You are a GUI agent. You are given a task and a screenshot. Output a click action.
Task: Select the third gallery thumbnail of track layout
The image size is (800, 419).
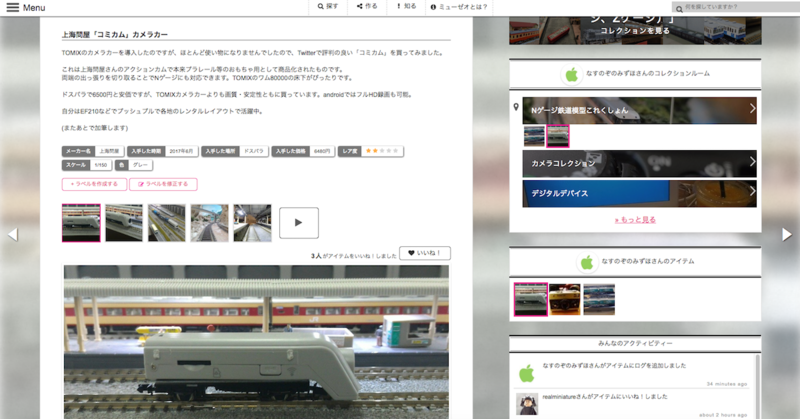click(167, 223)
